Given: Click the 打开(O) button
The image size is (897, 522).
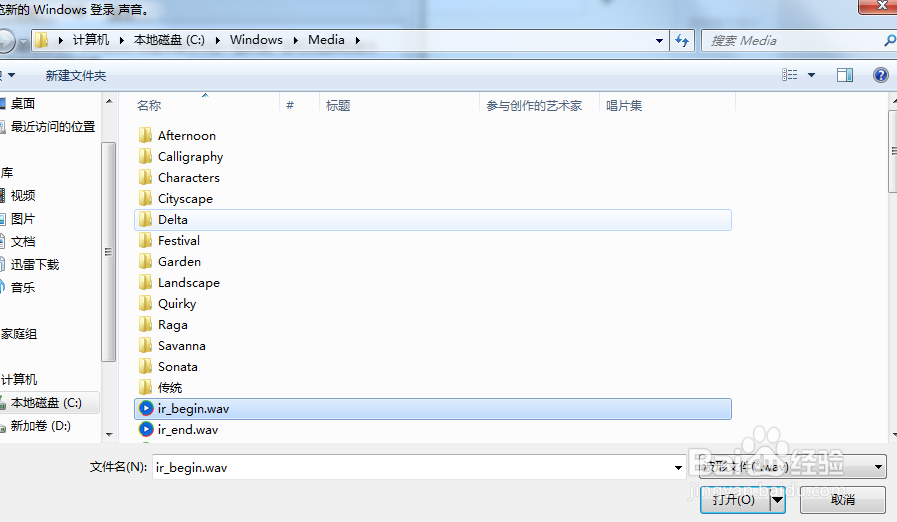Looking at the screenshot, I should (735, 500).
